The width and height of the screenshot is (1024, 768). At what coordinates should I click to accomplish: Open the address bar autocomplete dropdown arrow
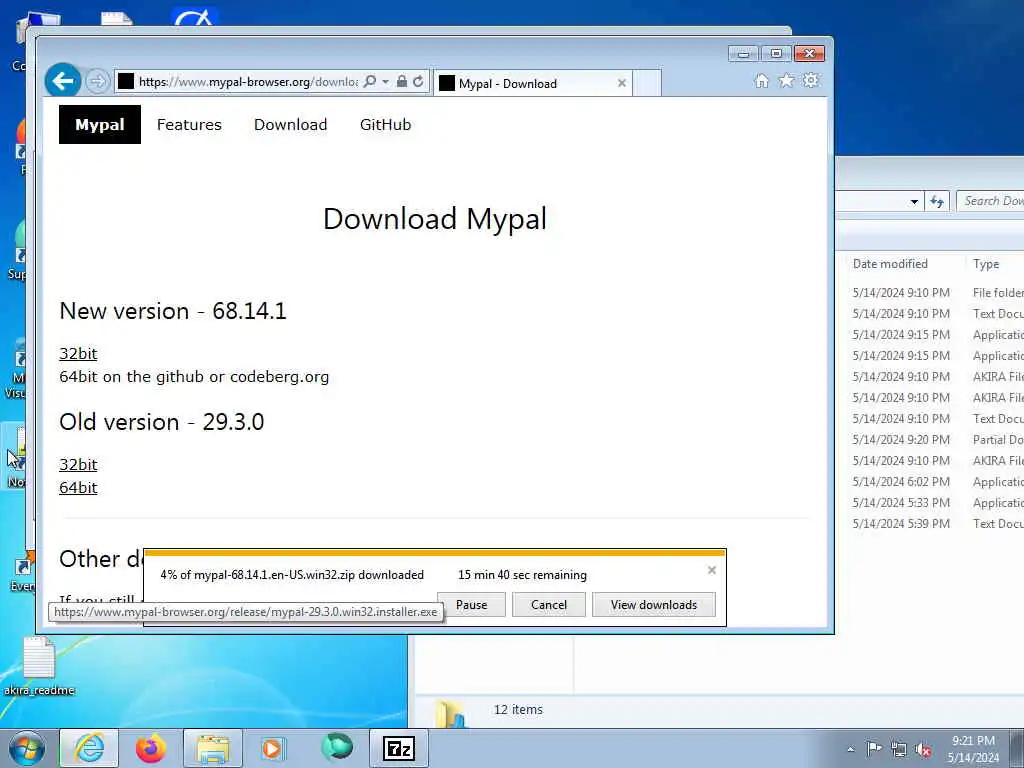coord(385,82)
